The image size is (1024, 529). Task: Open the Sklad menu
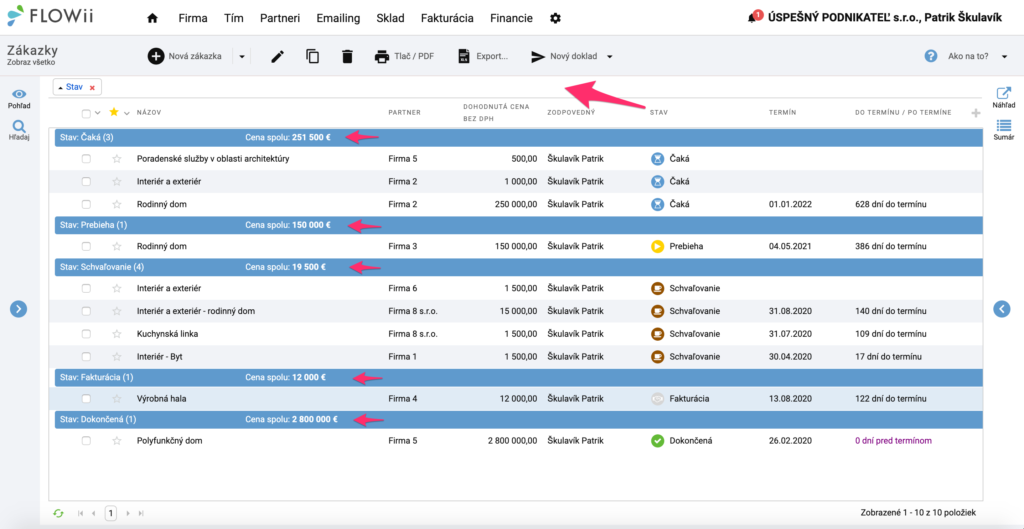(x=391, y=18)
